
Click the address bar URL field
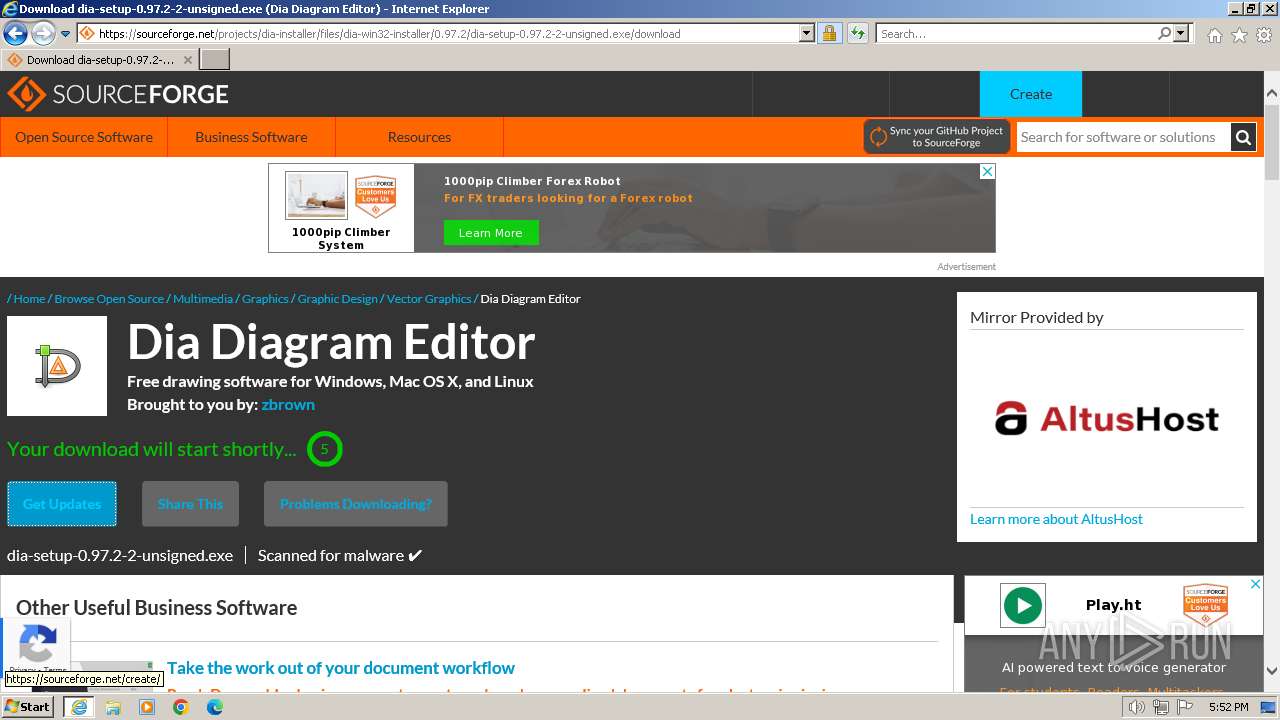point(438,34)
